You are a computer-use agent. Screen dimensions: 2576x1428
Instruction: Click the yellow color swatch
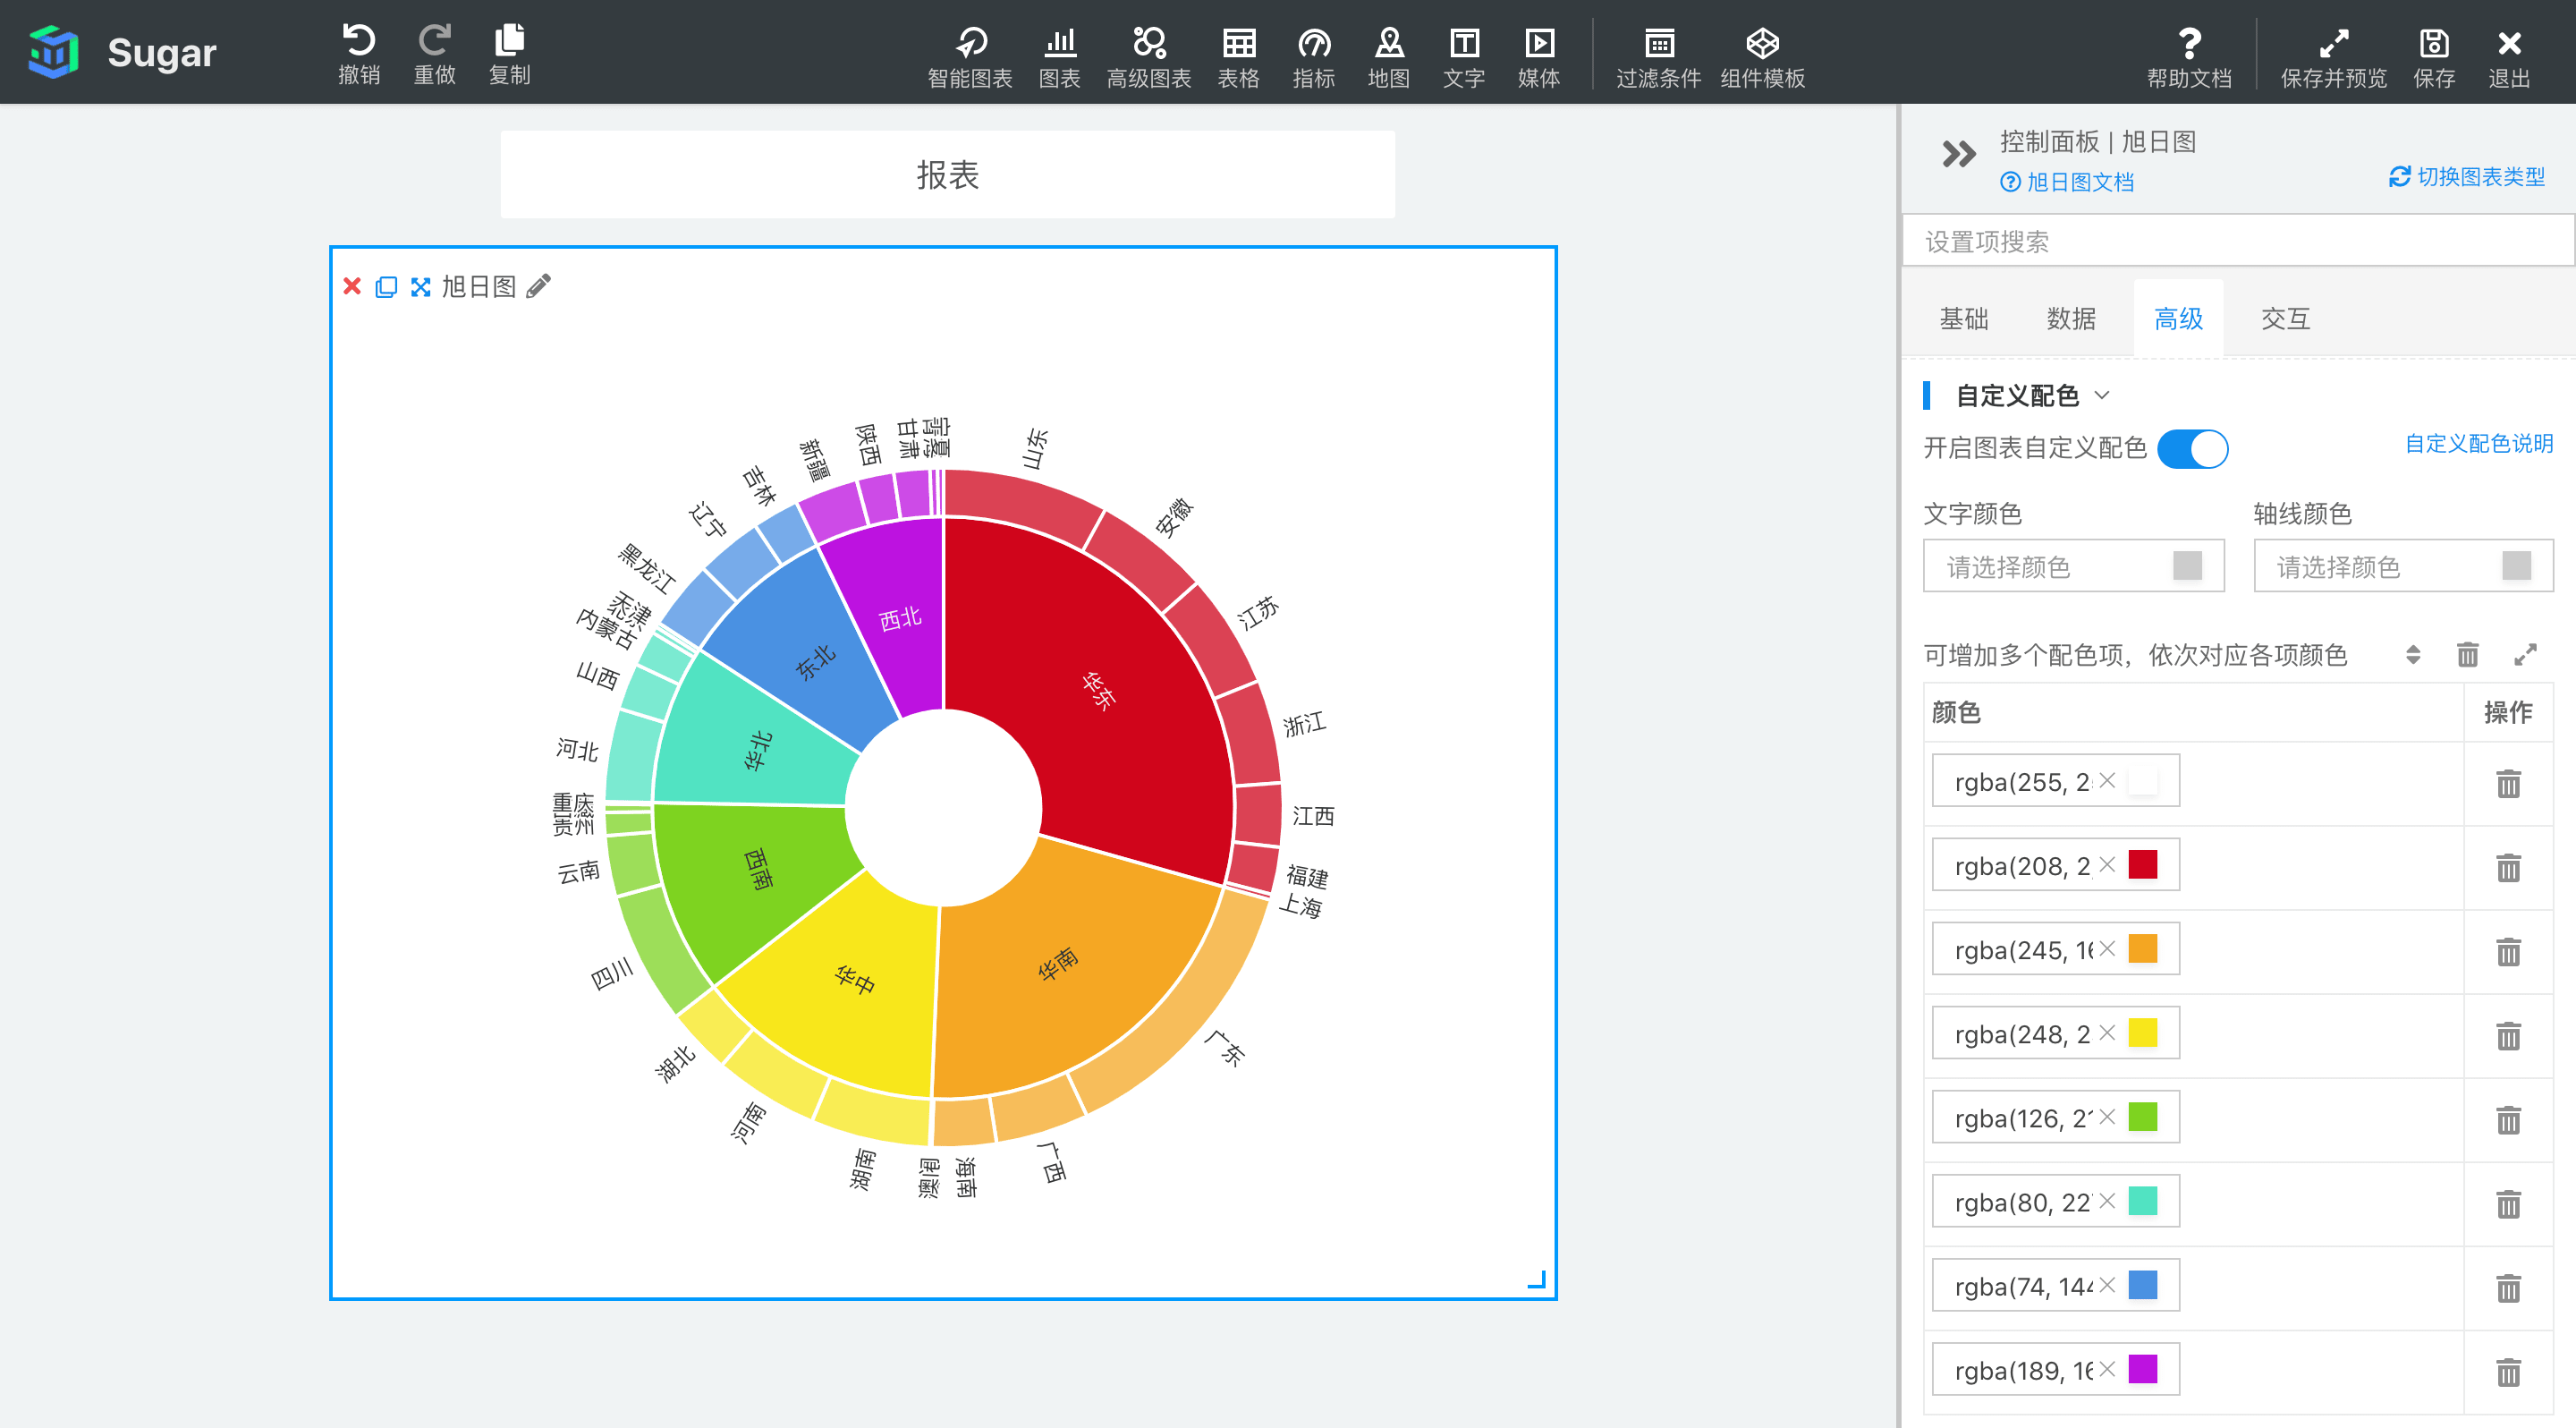[x=2143, y=1032]
